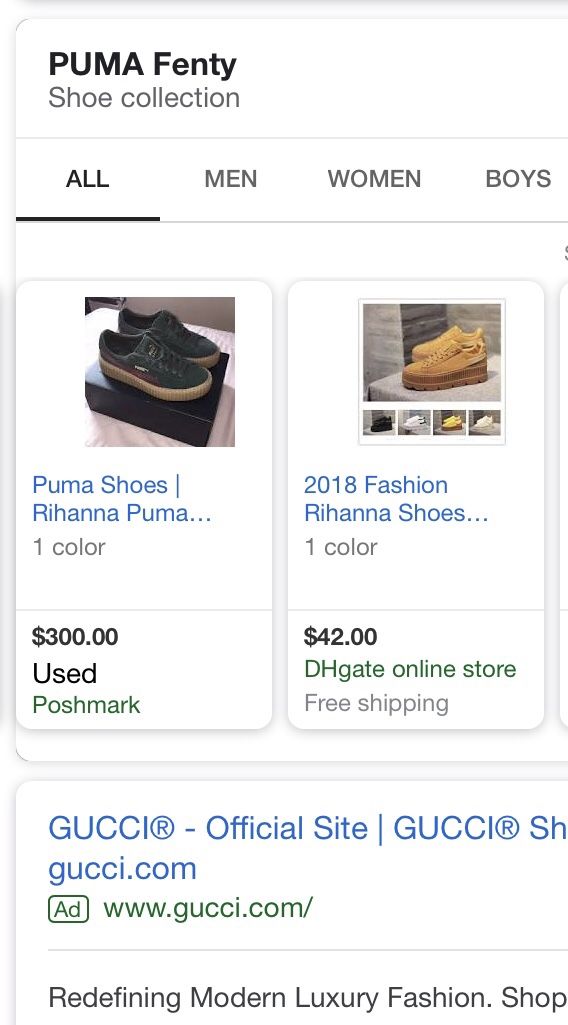568x1025 pixels.
Task: Select the white shoe mini thumbnail
Action: 414,422
